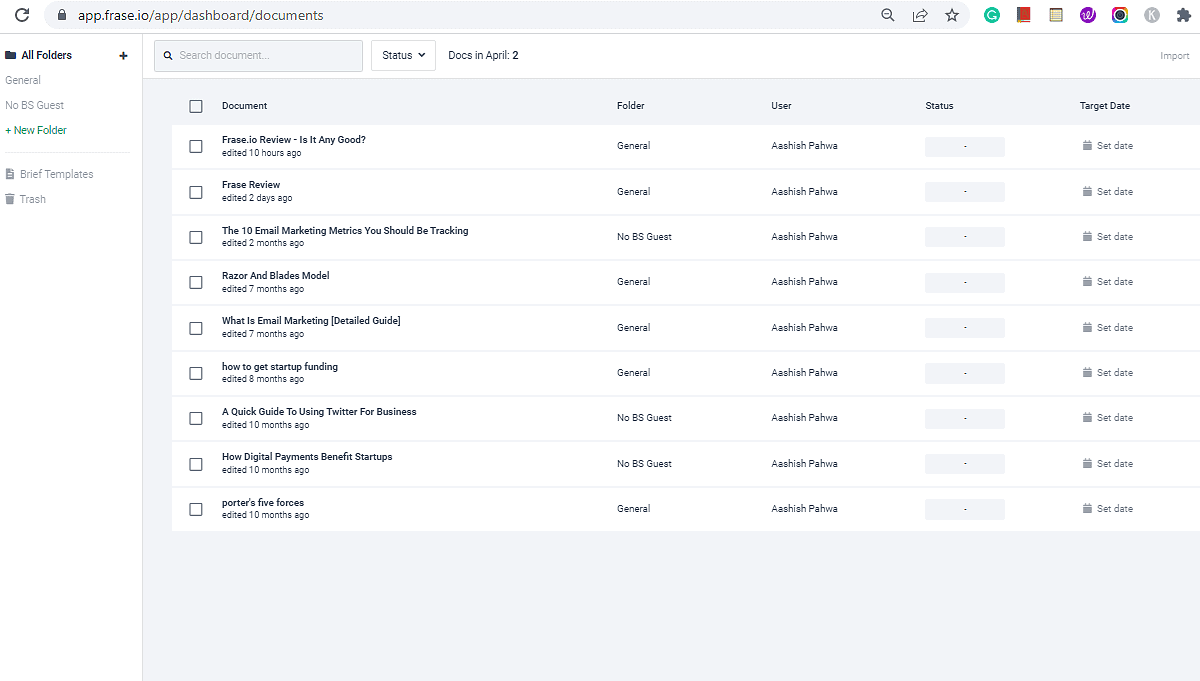Open the Grammarly extension icon
This screenshot has height=681, width=1200.
991,15
